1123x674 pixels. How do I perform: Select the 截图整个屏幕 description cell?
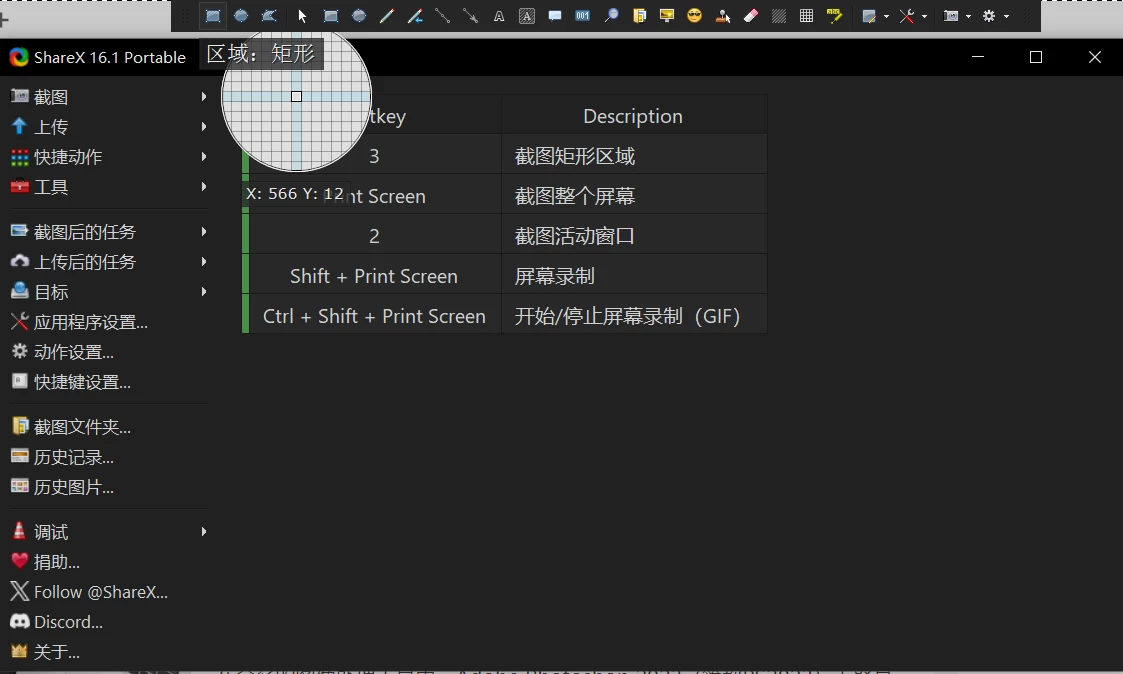tap(634, 196)
